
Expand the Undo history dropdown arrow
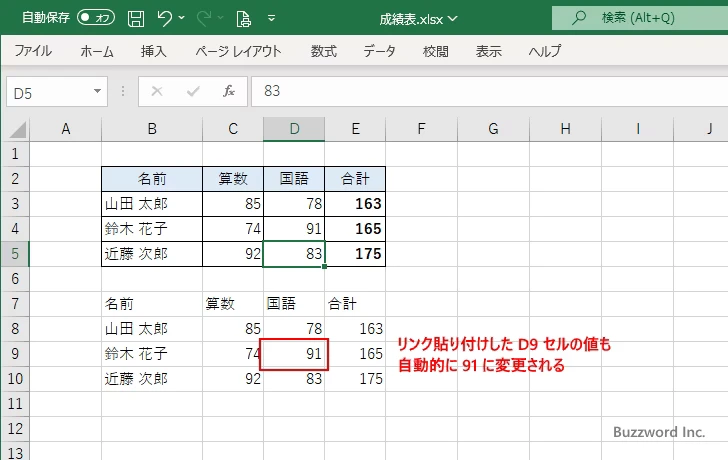[x=182, y=18]
